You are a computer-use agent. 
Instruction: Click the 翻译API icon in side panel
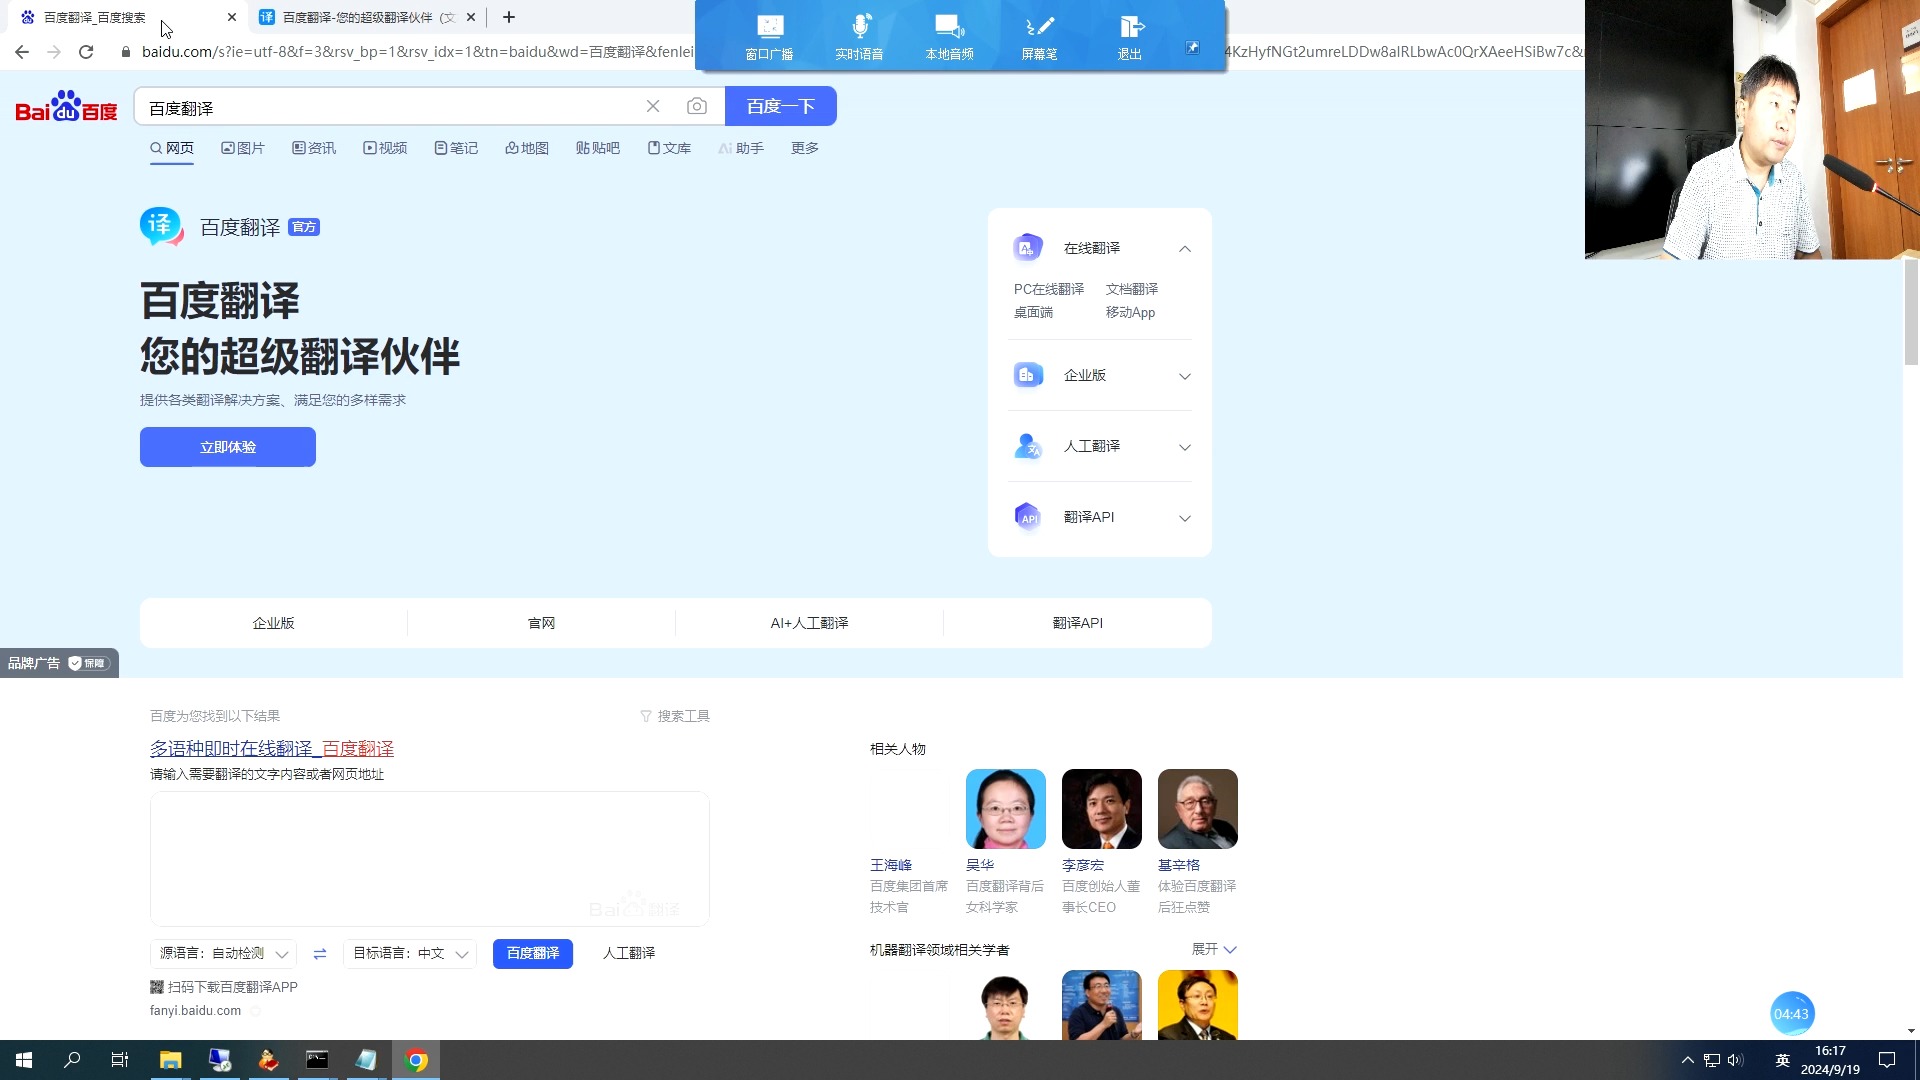(1028, 517)
